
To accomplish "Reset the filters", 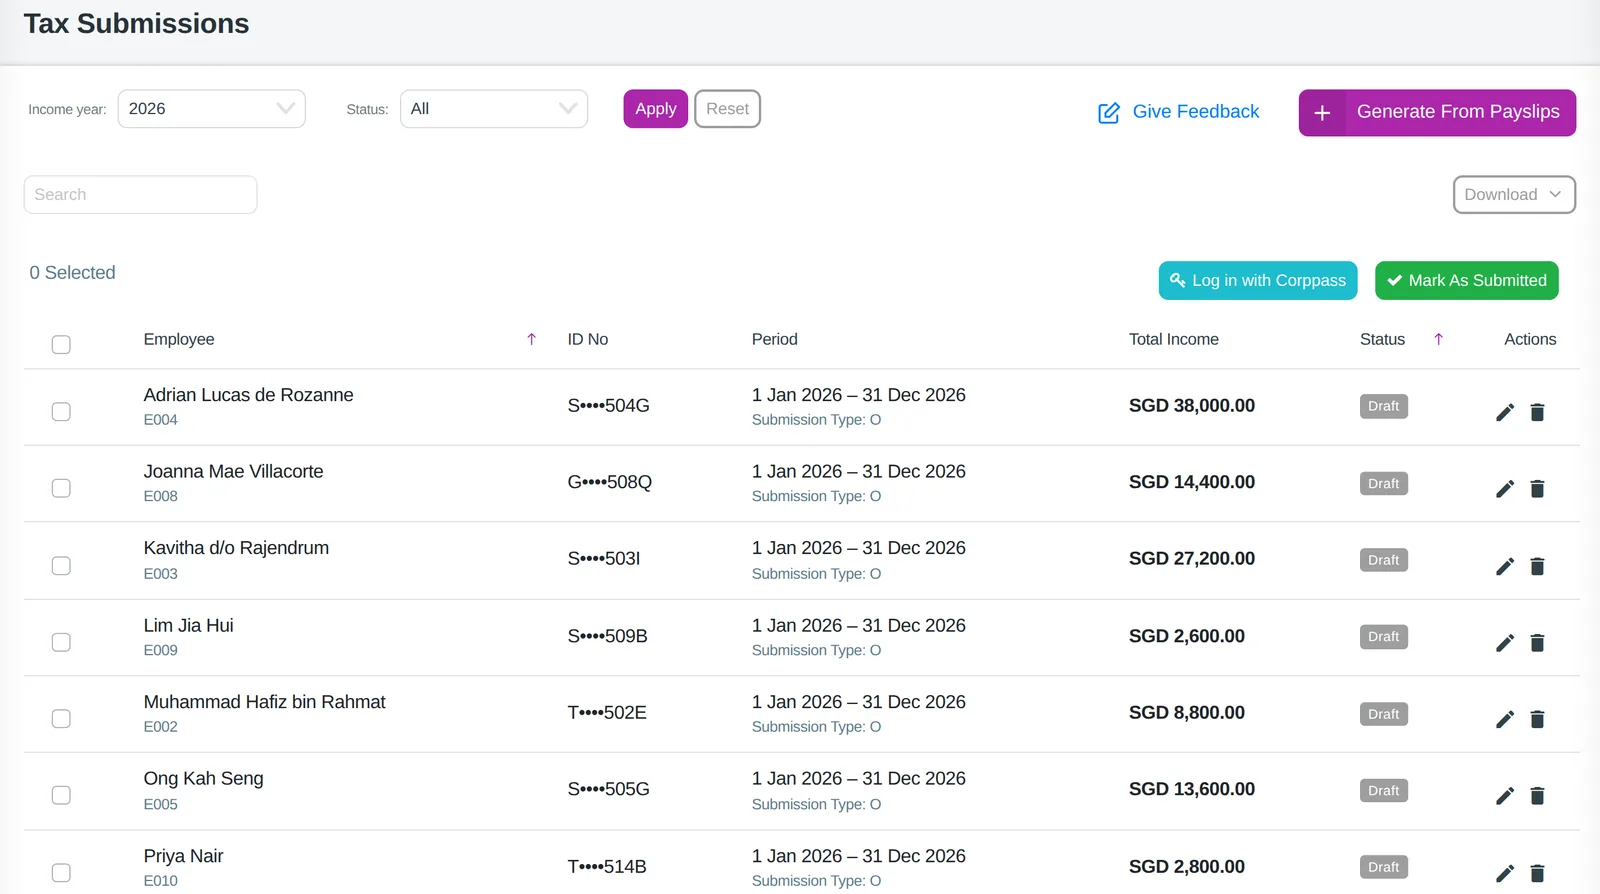I will coord(727,109).
